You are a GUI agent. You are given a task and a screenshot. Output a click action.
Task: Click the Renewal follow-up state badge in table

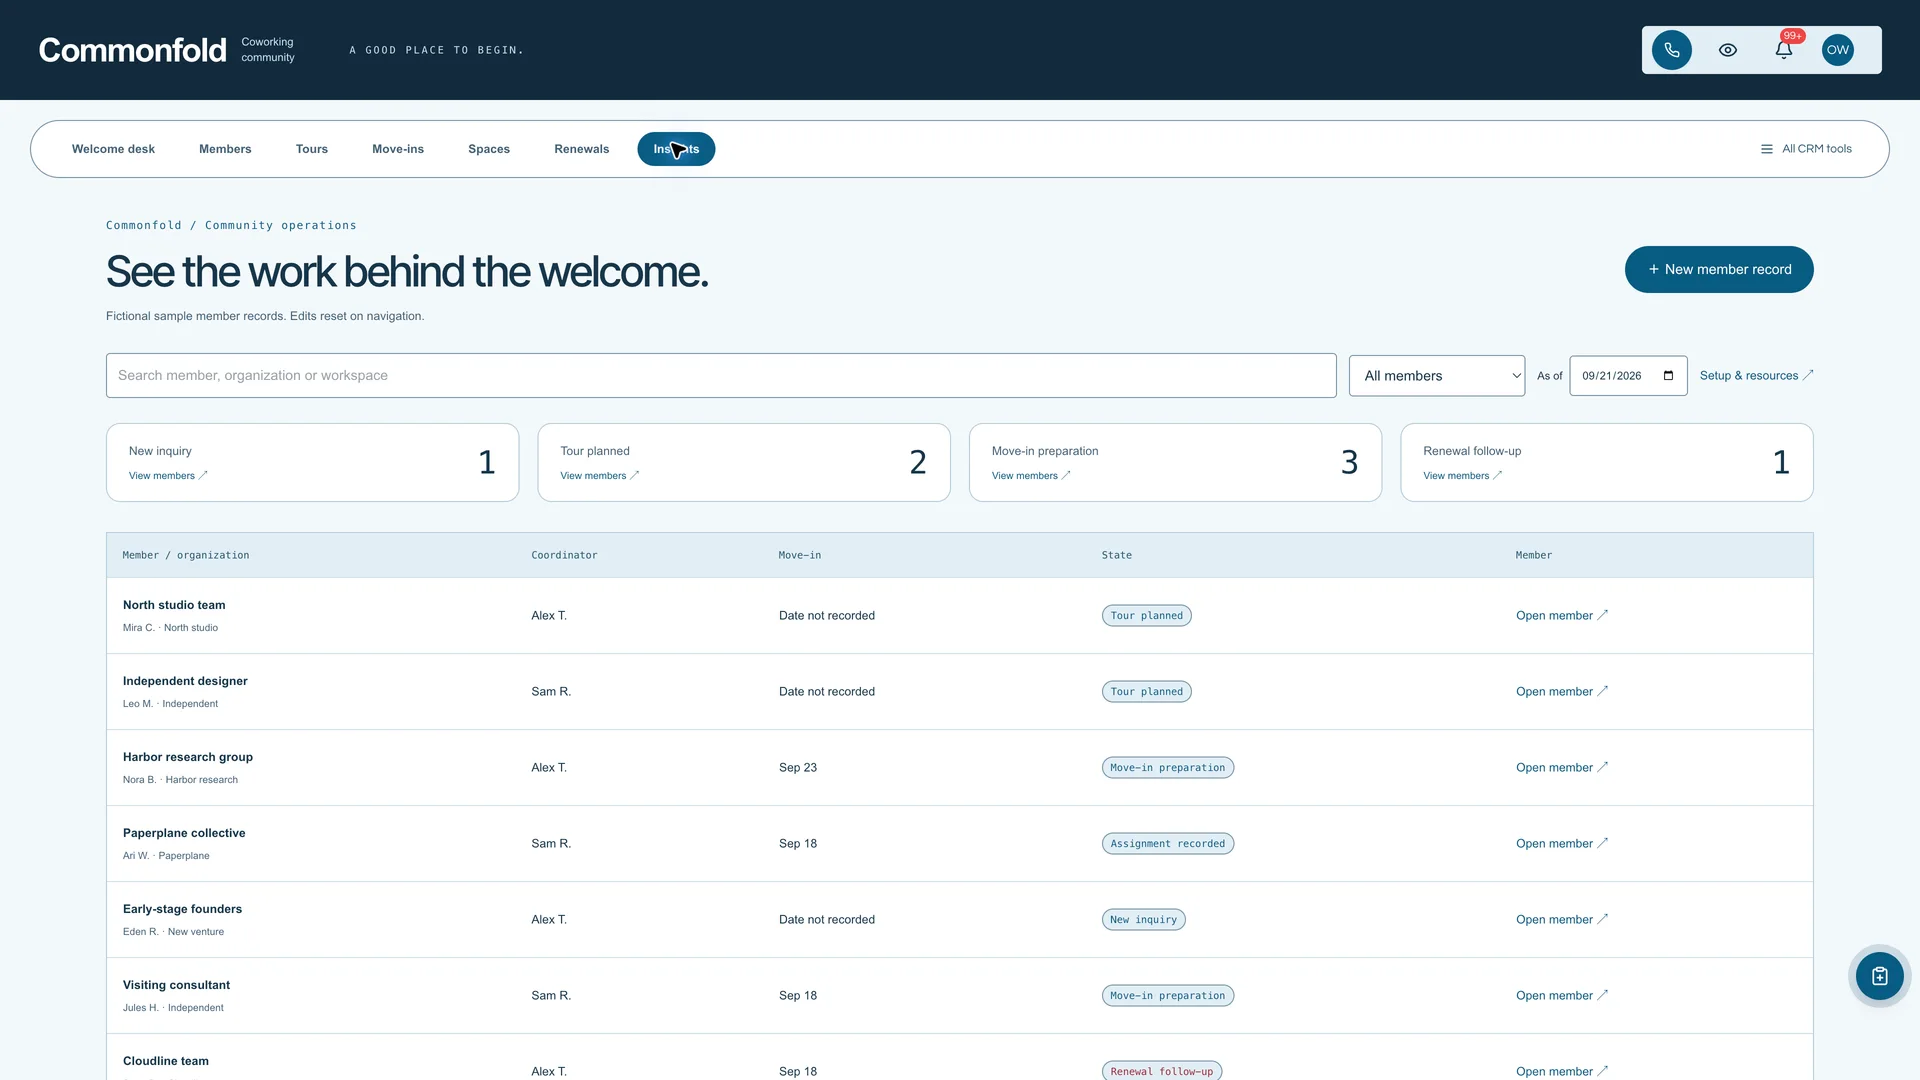click(x=1161, y=1071)
